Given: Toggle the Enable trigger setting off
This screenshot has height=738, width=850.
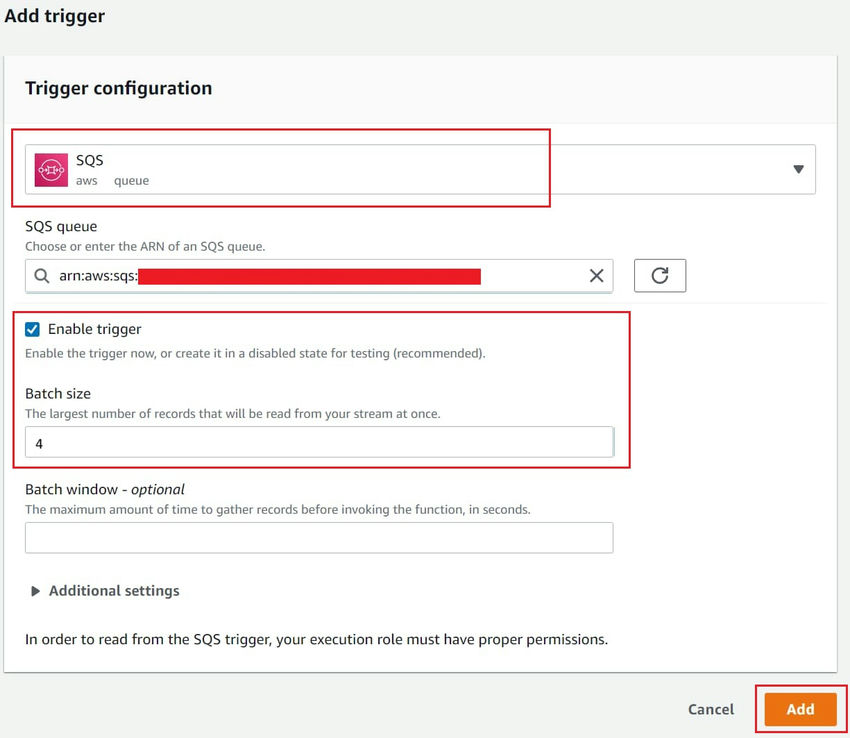Looking at the screenshot, I should click(x=34, y=328).
